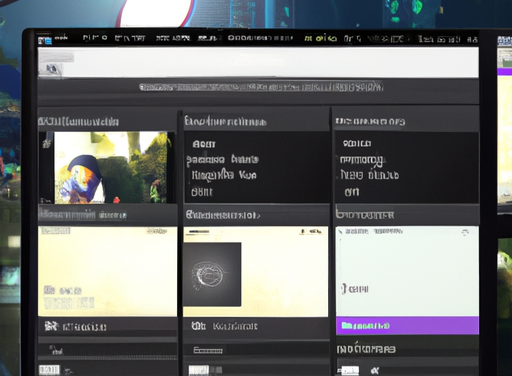Open the yellow-green highlighted menu bar item
Screen dimensions: 512x376
tap(320, 39)
